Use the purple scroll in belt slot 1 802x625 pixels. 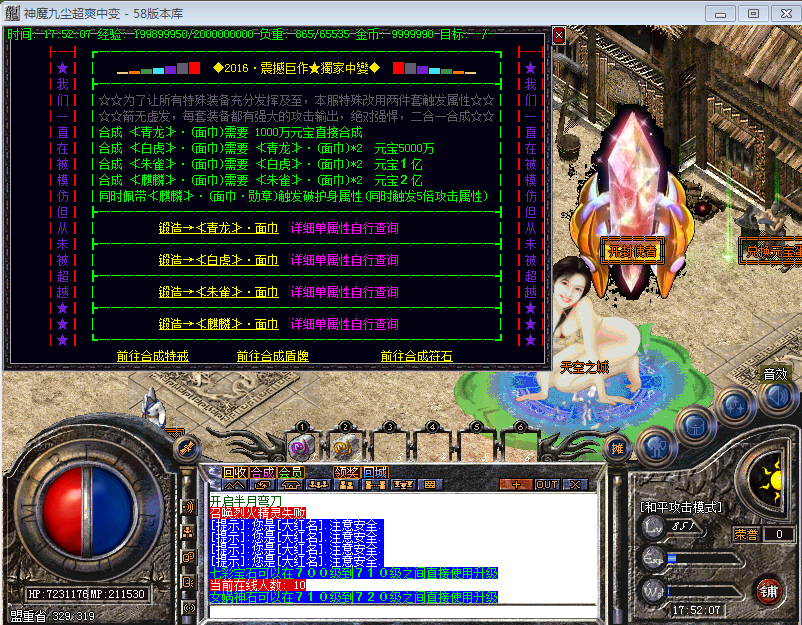(x=301, y=447)
